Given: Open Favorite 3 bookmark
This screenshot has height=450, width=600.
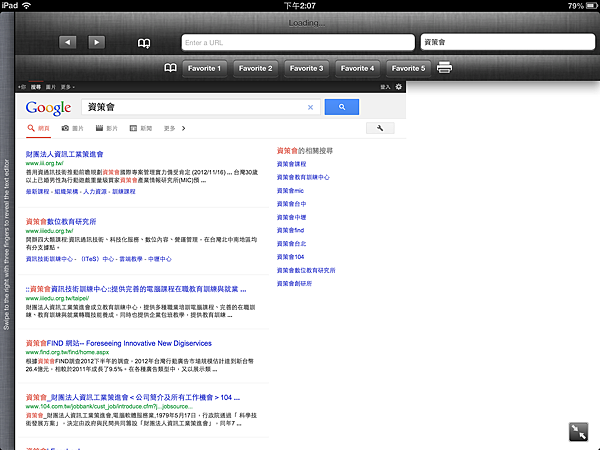Looking at the screenshot, I should [x=307, y=68].
